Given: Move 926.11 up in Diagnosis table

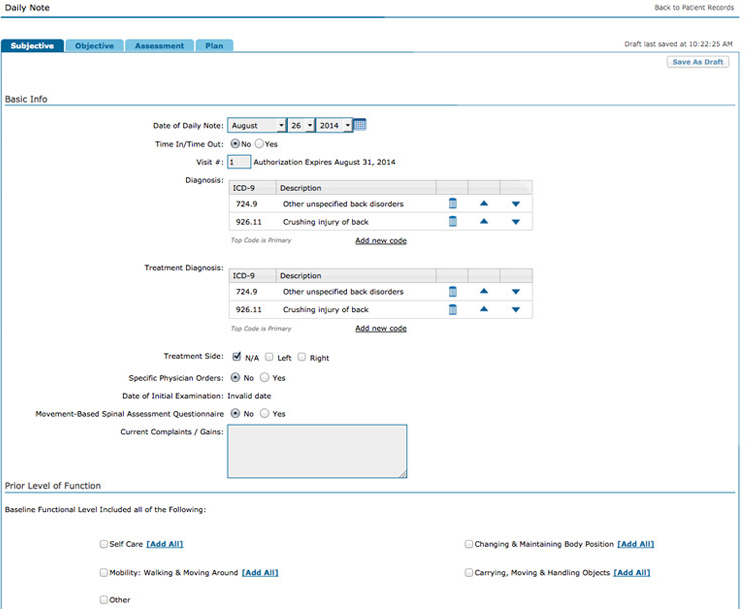Looking at the screenshot, I should 484,221.
